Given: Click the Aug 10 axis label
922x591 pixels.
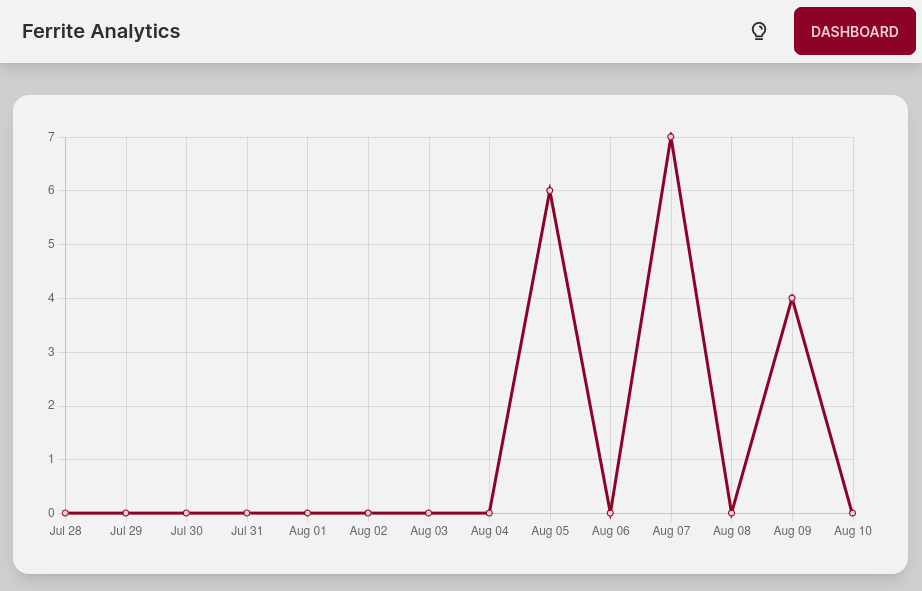Looking at the screenshot, I should pyautogui.click(x=852, y=531).
